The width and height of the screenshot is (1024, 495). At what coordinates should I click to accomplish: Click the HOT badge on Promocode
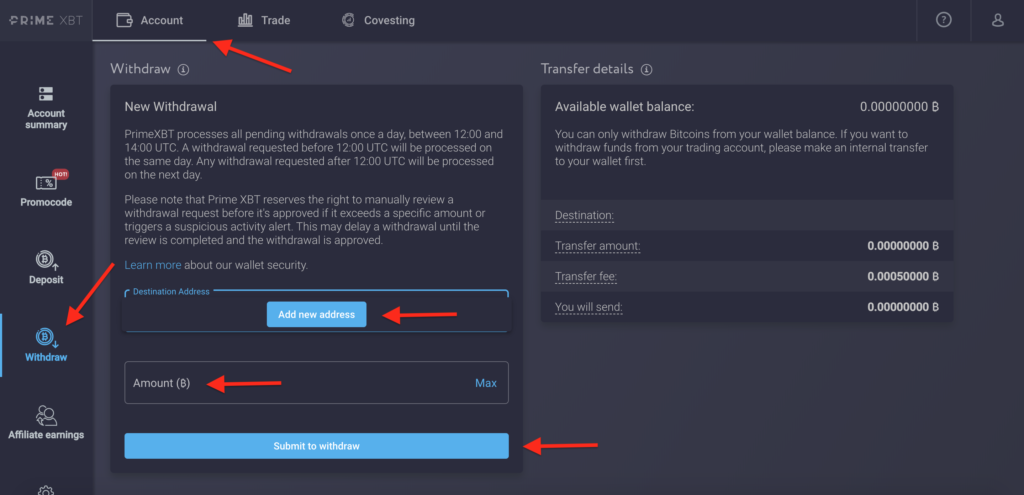click(x=60, y=174)
